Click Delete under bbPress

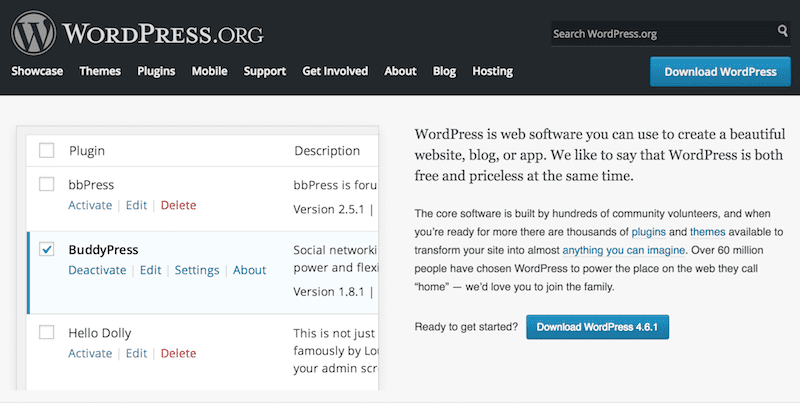click(x=179, y=205)
